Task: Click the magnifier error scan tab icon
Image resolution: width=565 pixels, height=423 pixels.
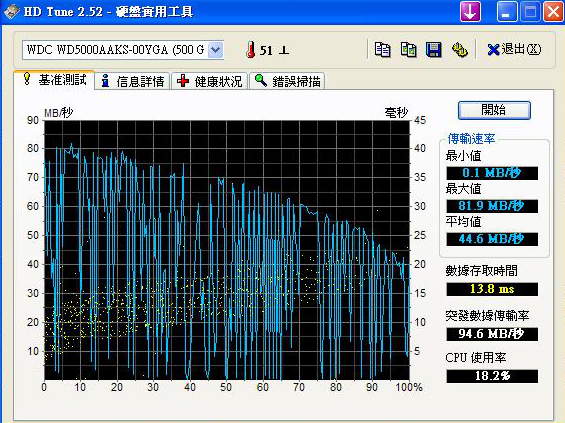Action: 261,80
